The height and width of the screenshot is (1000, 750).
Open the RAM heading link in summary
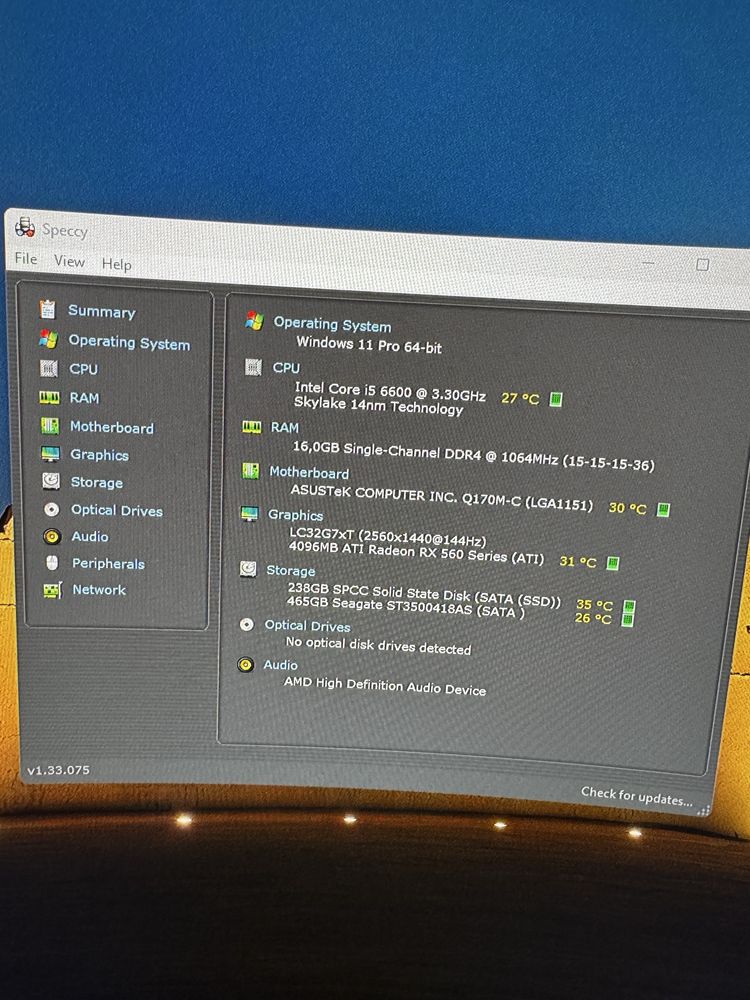[x=284, y=427]
